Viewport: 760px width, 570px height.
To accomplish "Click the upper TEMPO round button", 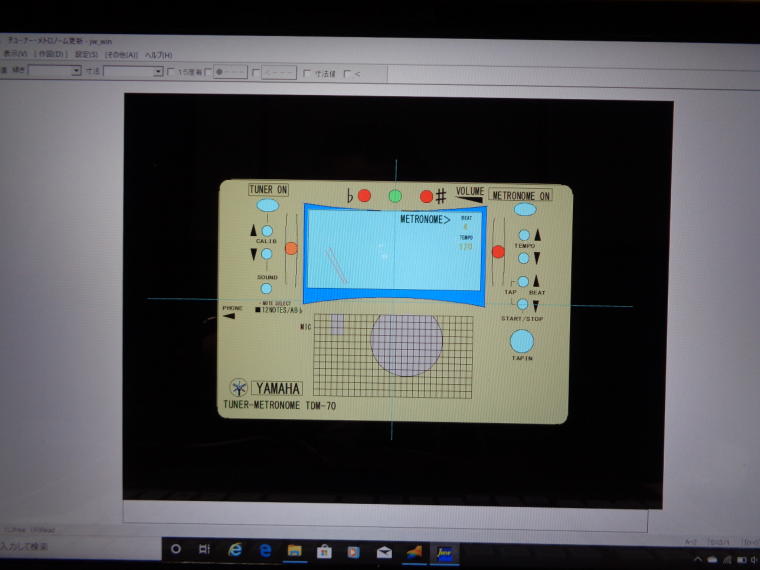I will [524, 235].
